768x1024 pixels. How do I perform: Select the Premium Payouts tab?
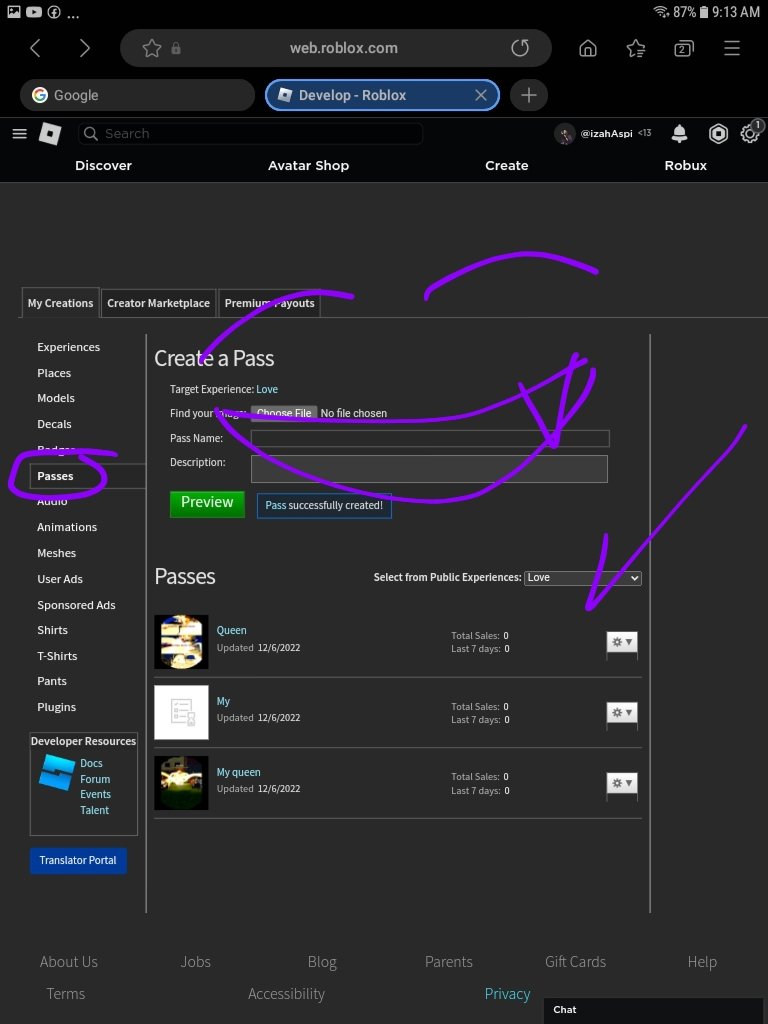(270, 303)
